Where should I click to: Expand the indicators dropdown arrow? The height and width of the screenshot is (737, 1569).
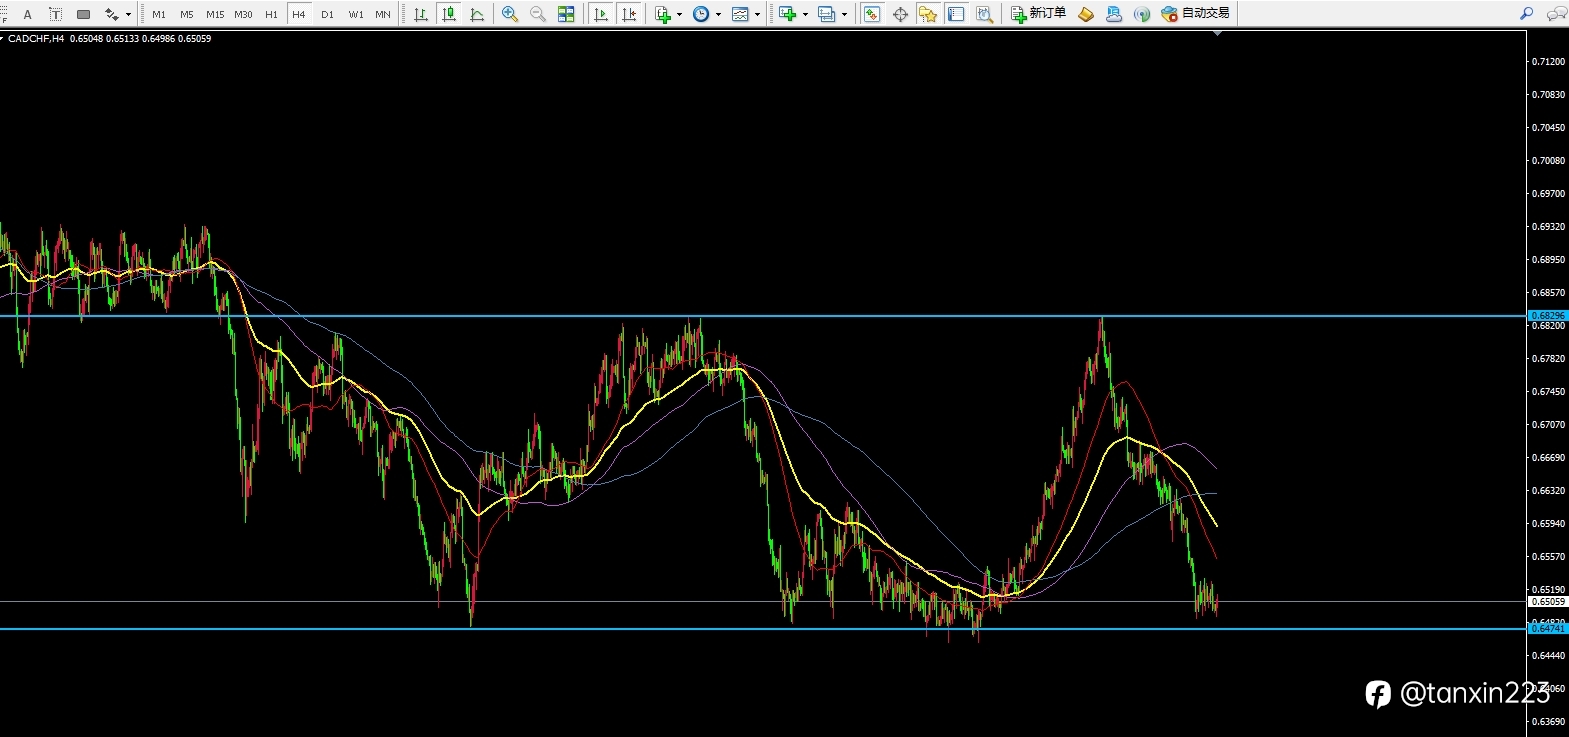pos(680,14)
